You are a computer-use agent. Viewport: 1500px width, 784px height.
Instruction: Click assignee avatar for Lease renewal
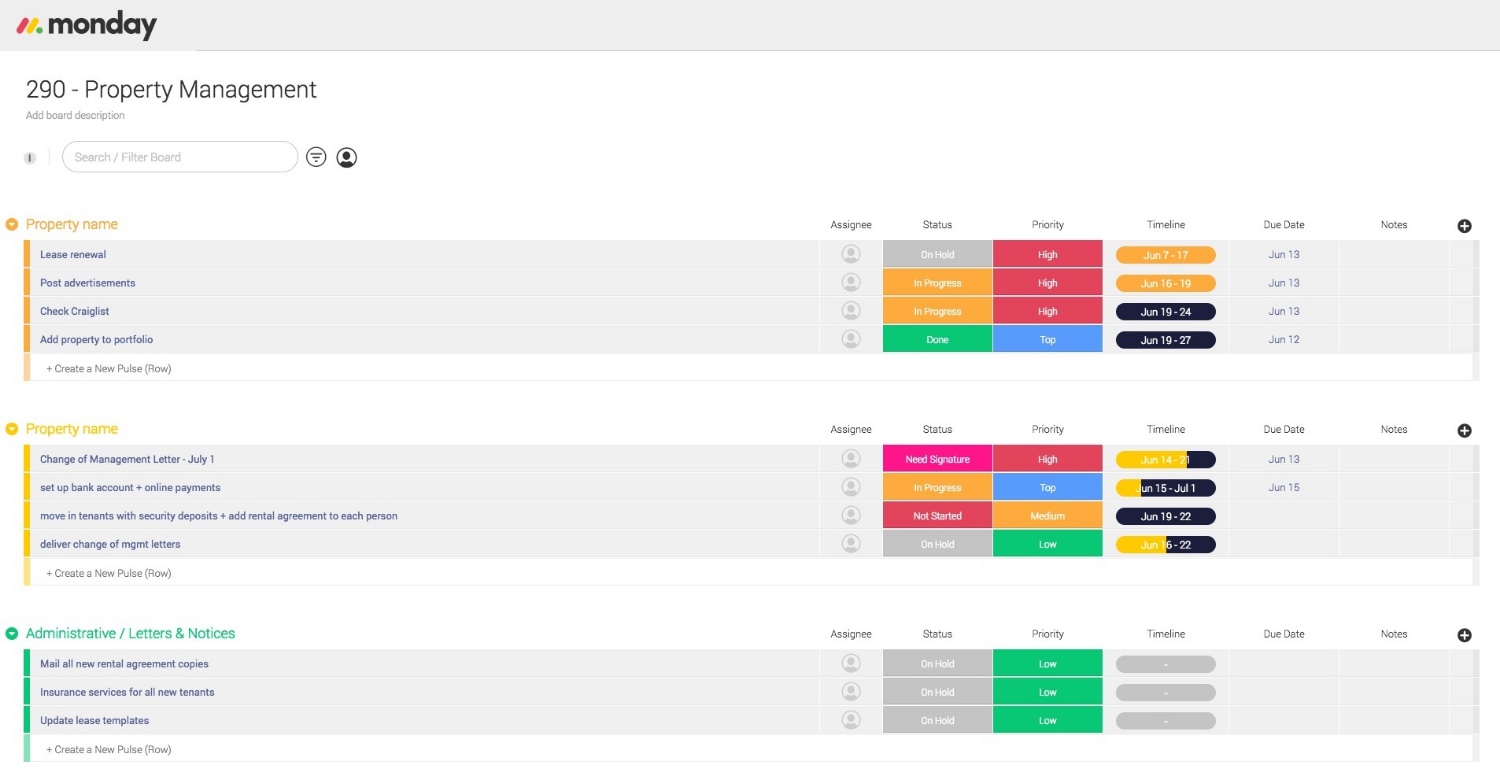click(851, 255)
